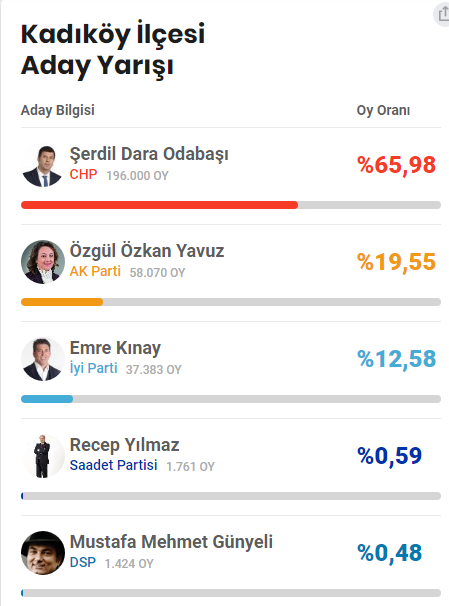Select Emre Kınay's portrait thumbnail
This screenshot has width=449, height=606.
coord(43,359)
